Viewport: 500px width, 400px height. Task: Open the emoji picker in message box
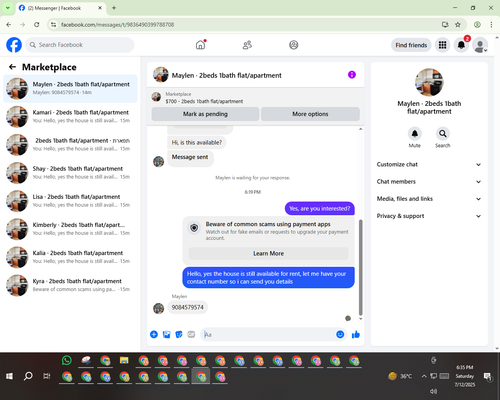pos(340,334)
